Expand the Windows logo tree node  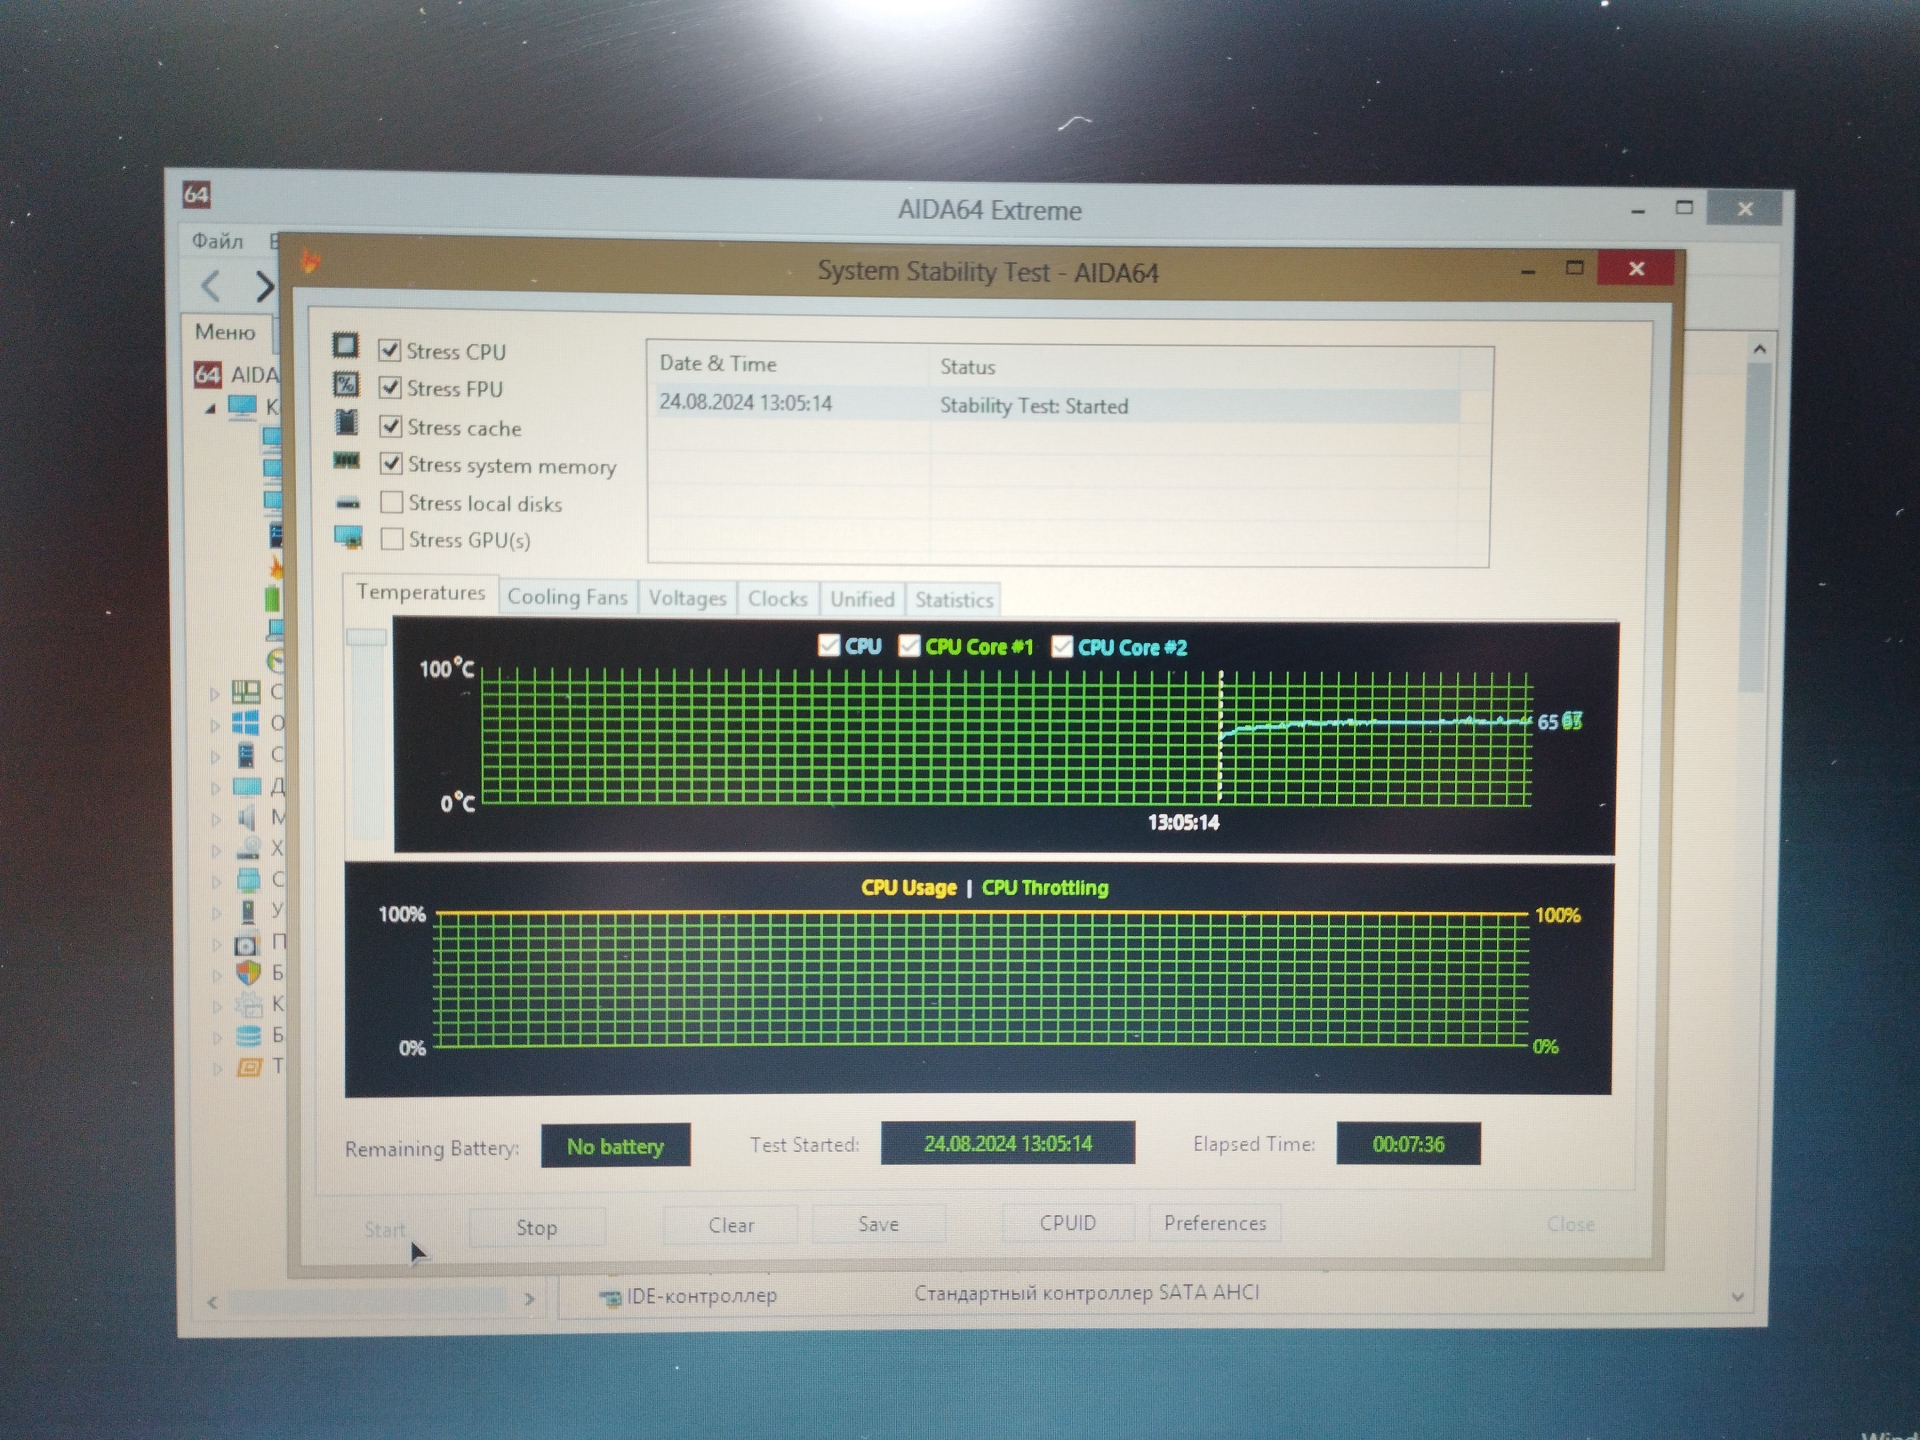(x=214, y=724)
